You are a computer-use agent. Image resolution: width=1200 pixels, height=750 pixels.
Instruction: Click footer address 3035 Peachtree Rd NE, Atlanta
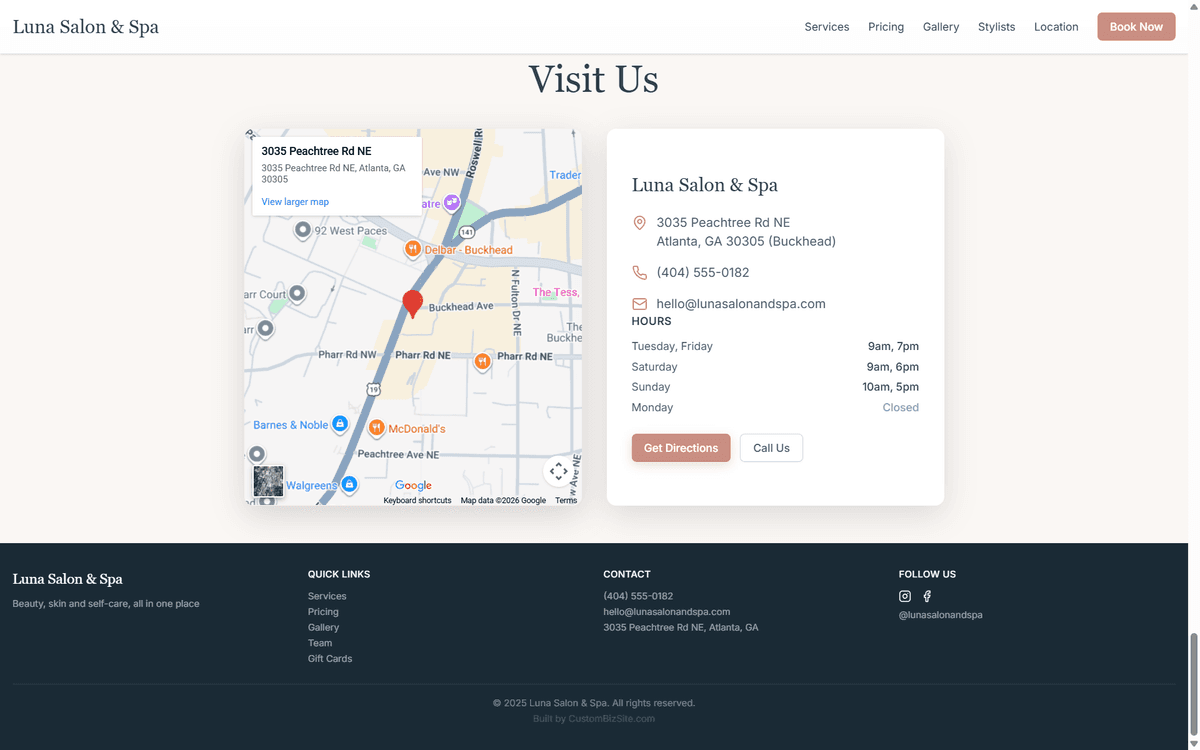click(681, 628)
